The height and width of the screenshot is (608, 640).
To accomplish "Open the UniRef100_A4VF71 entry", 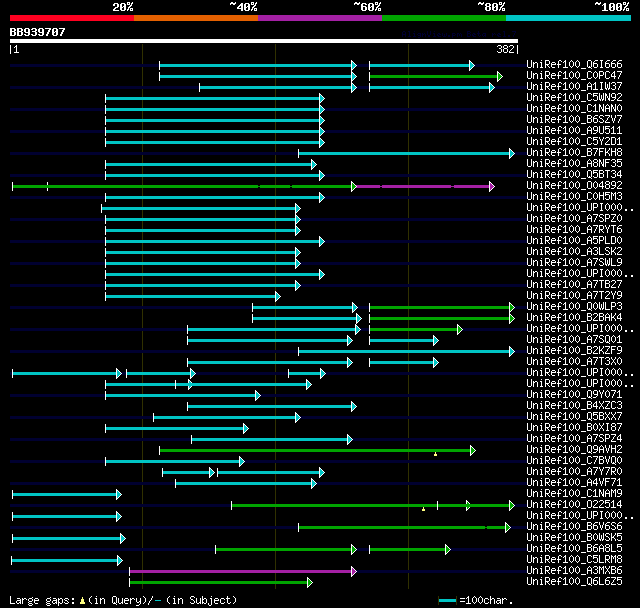I will click(574, 483).
